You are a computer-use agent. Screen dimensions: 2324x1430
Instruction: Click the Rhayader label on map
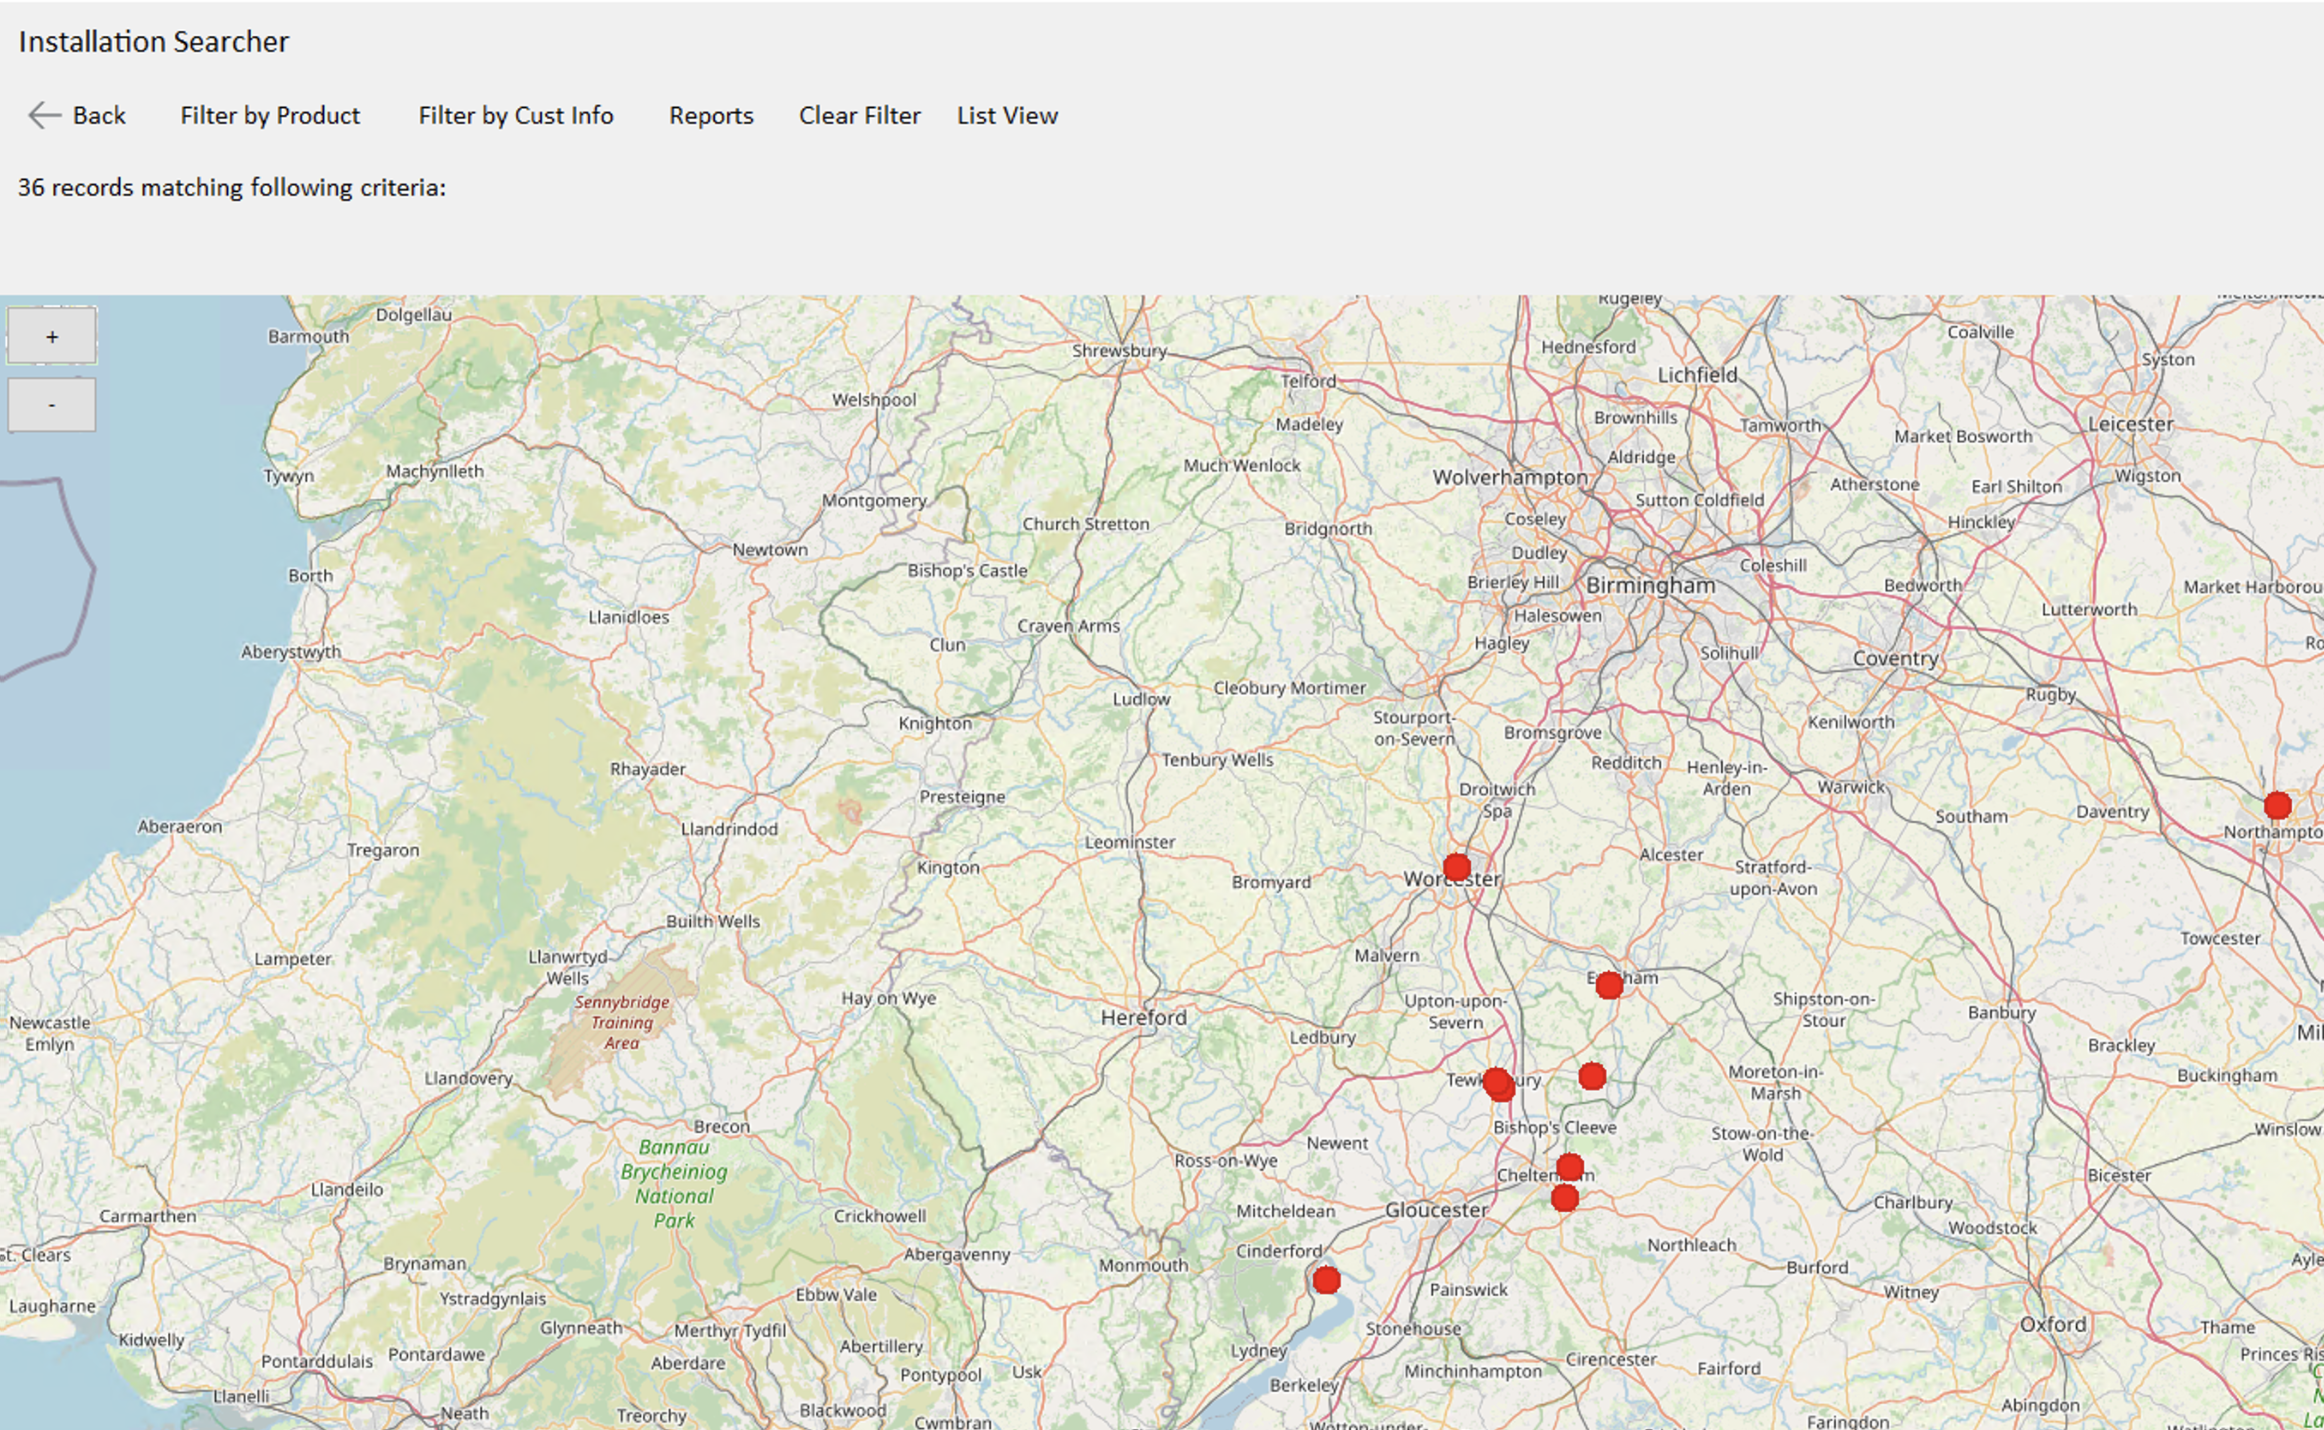click(x=648, y=769)
